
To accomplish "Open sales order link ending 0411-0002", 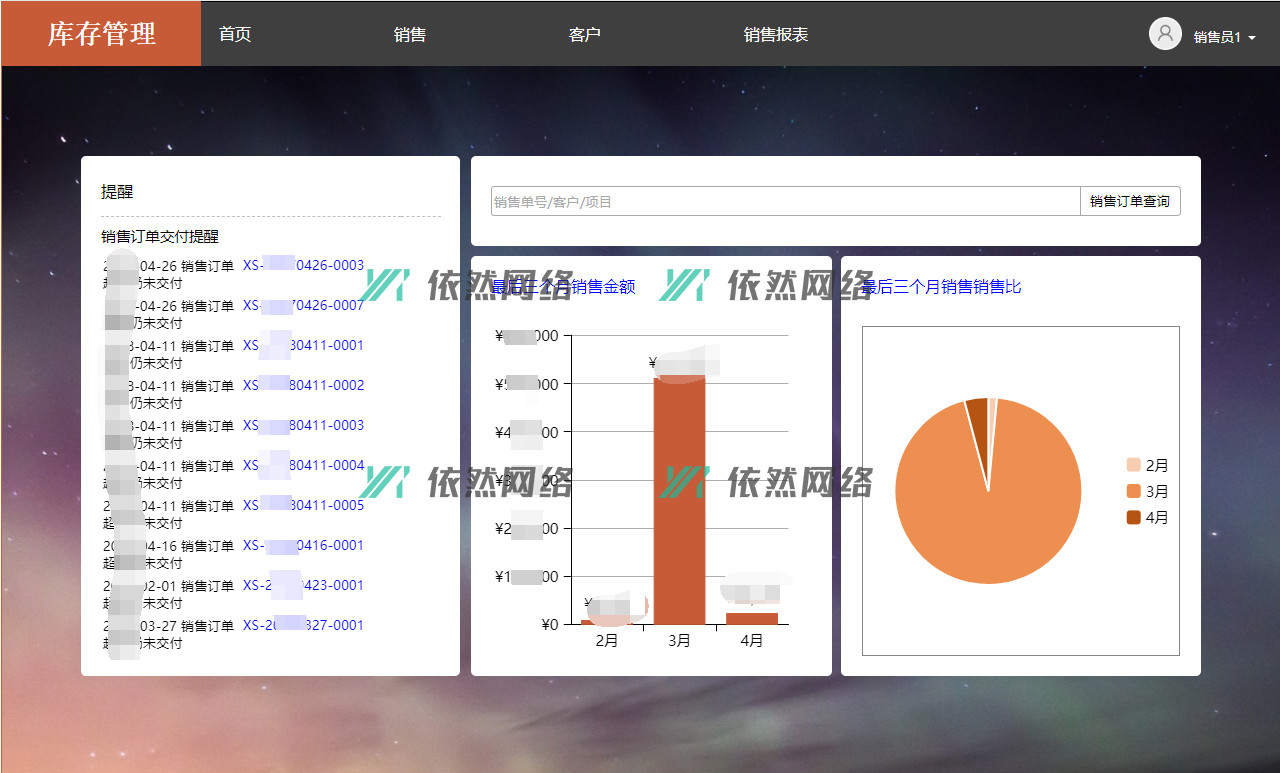I will pos(303,385).
